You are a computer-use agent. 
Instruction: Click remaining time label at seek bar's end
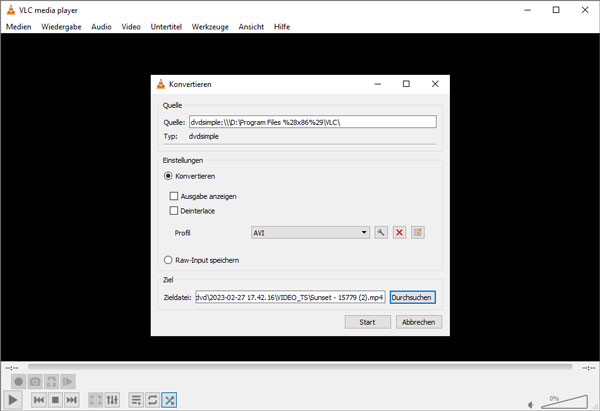coord(589,368)
